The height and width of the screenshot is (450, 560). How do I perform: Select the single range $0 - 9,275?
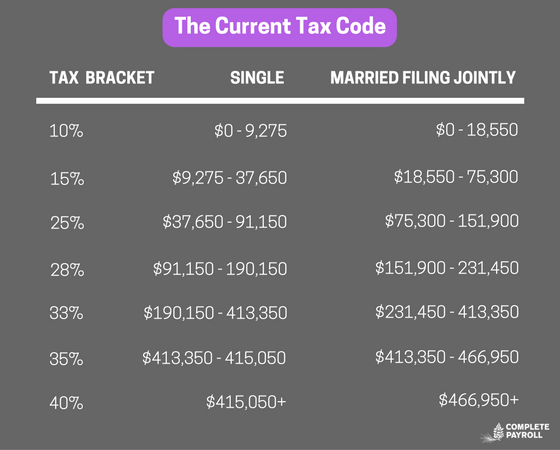[x=250, y=131]
